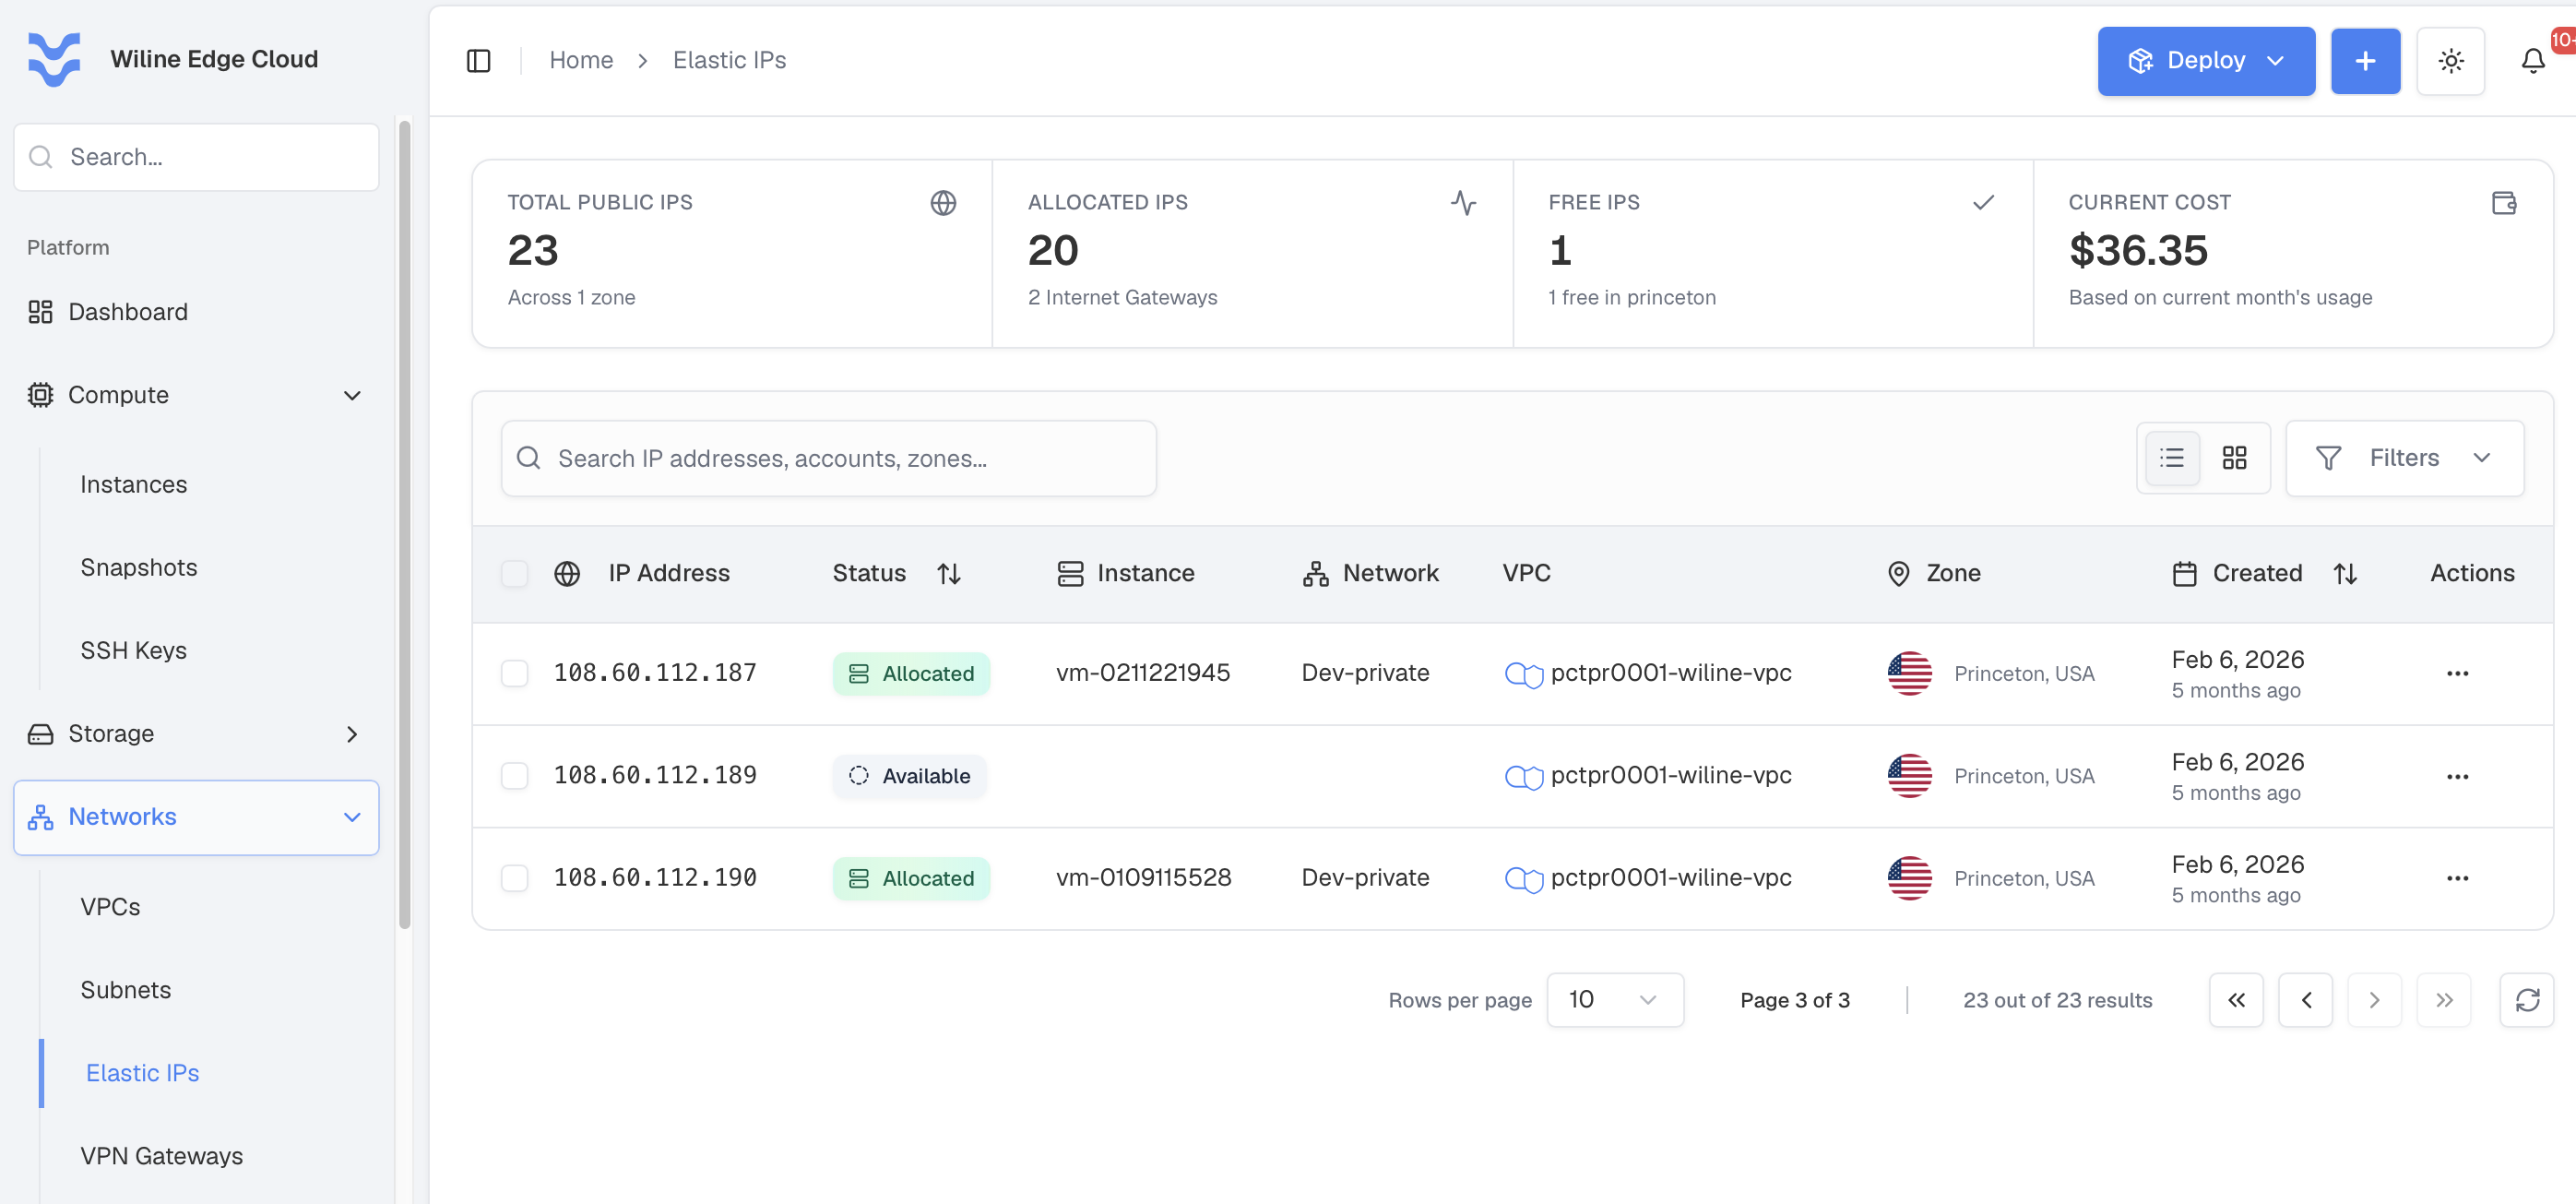Open Subnets in sidebar
Image resolution: width=2576 pixels, height=1204 pixels.
(x=125, y=990)
